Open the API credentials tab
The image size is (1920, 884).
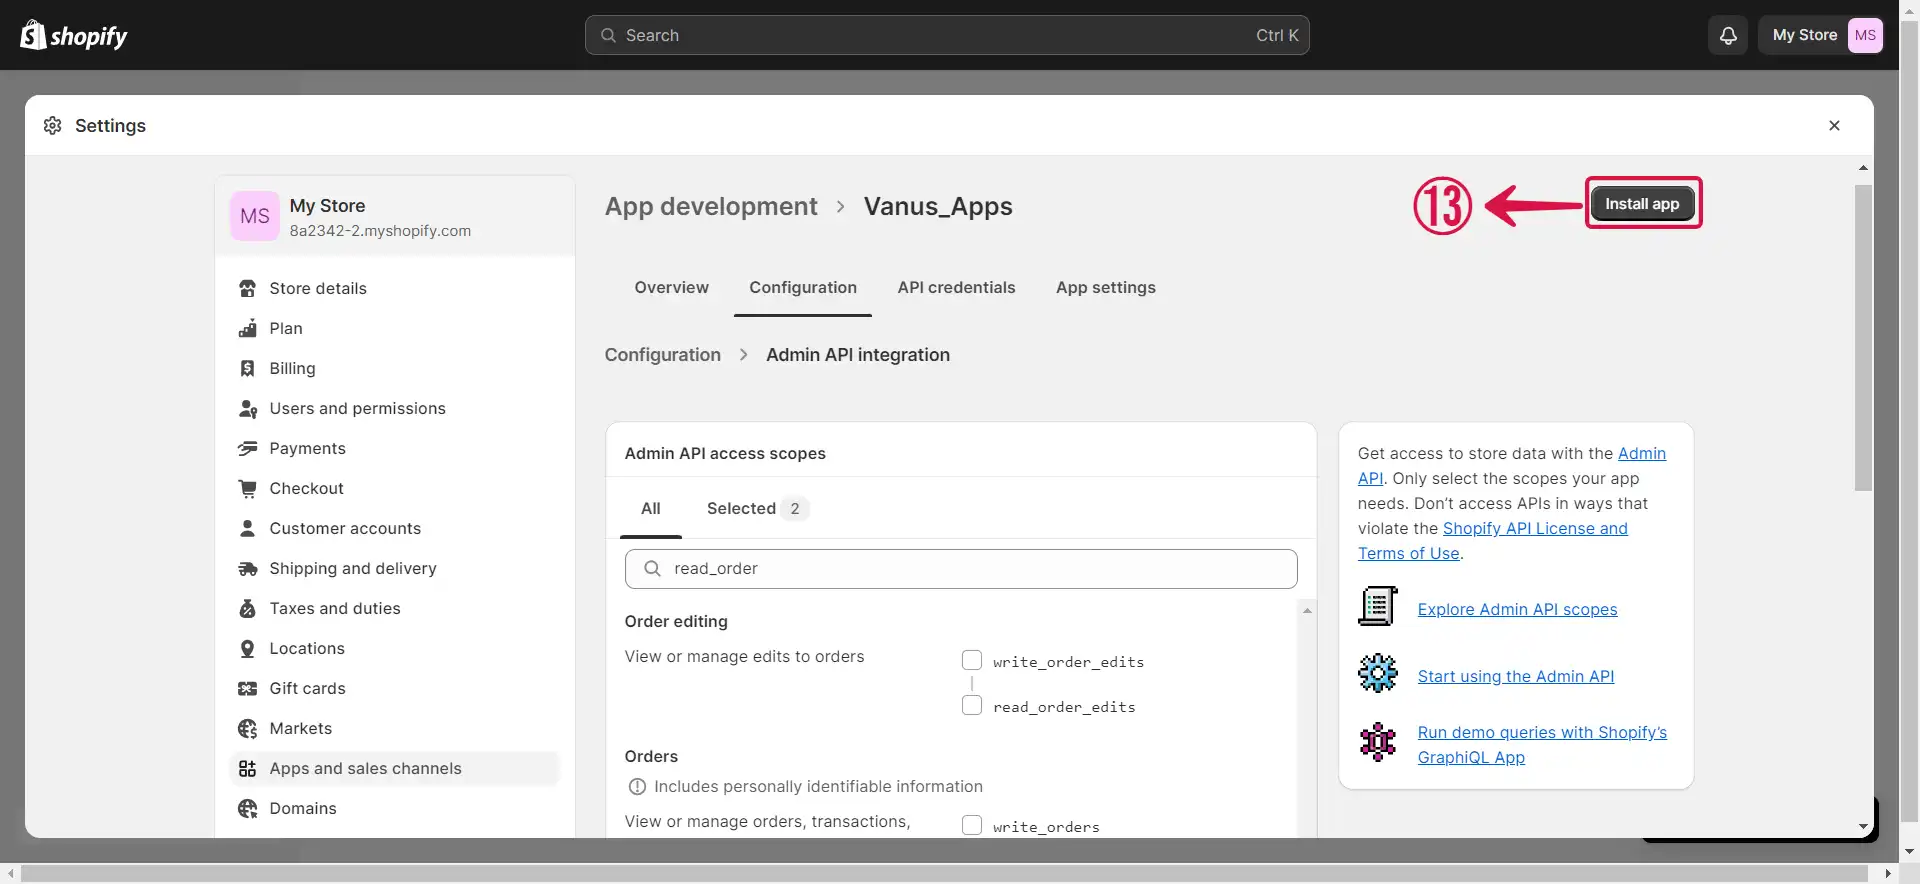pyautogui.click(x=956, y=287)
